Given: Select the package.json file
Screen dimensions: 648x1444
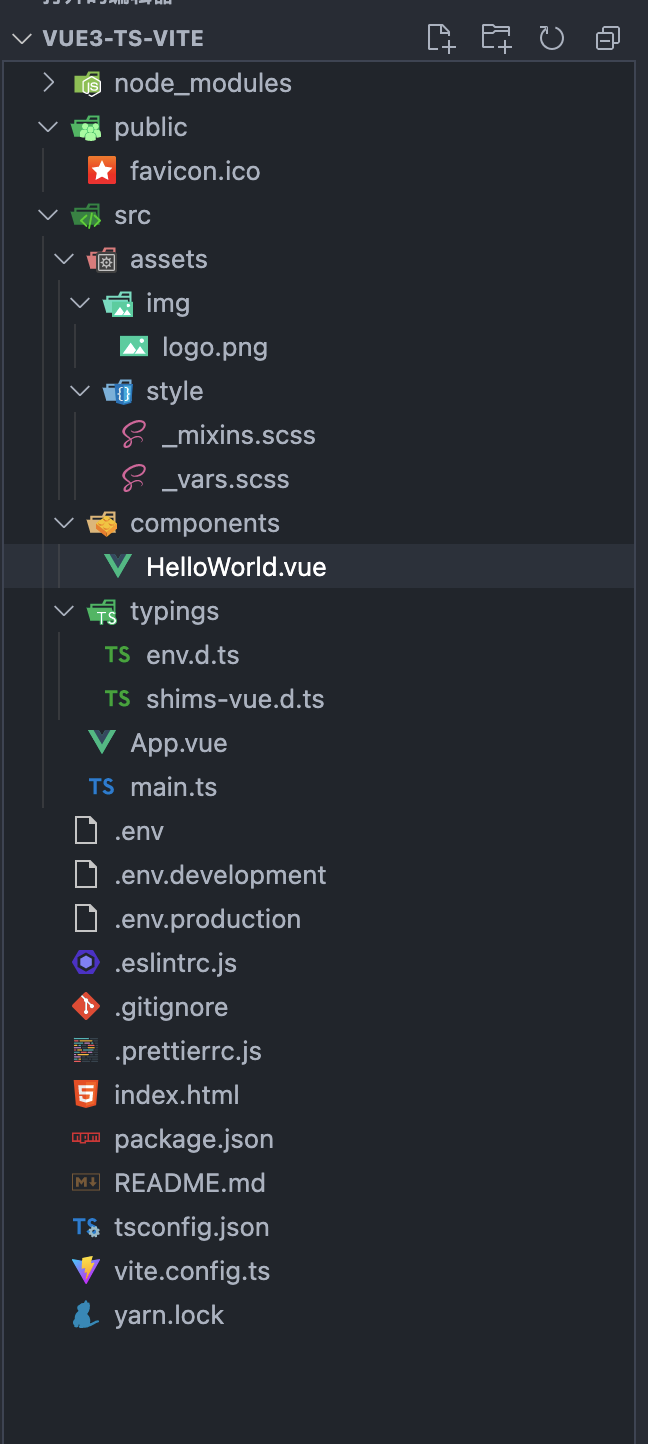Looking at the screenshot, I should click(x=193, y=1139).
